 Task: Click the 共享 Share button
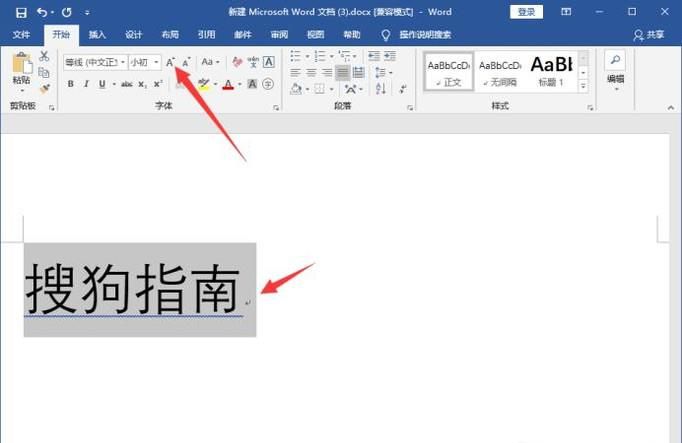(x=649, y=34)
